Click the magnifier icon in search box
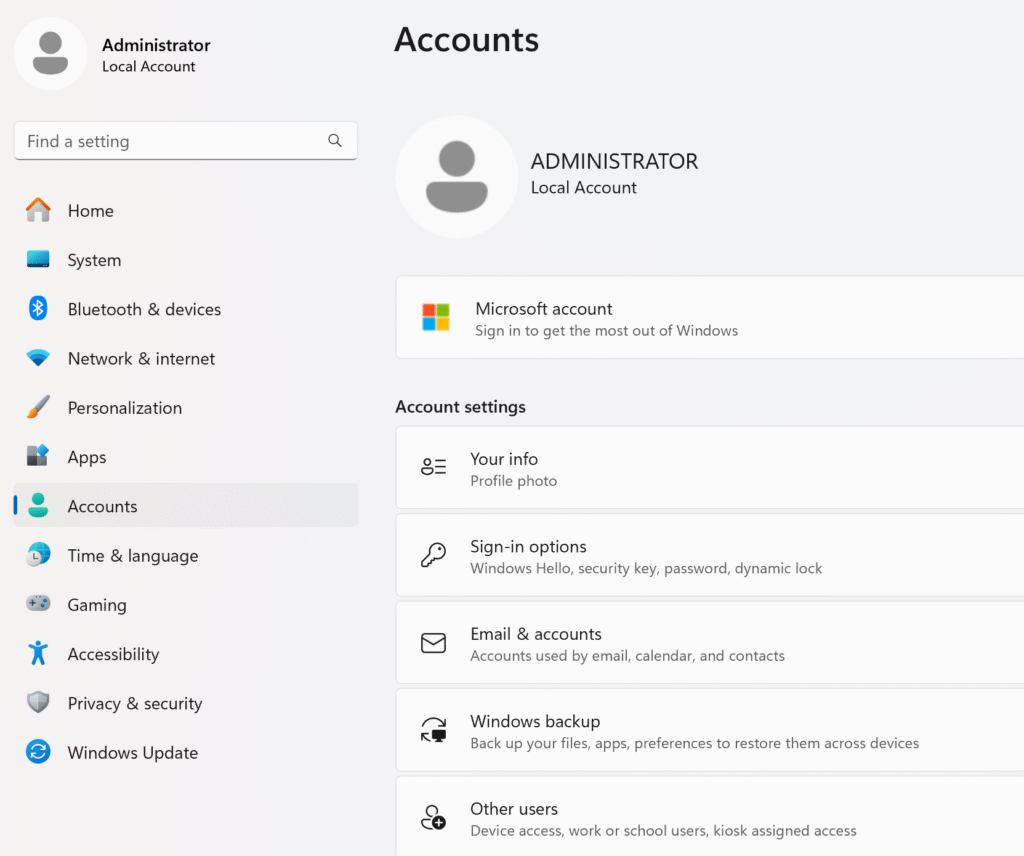1024x856 pixels. pyautogui.click(x=335, y=141)
